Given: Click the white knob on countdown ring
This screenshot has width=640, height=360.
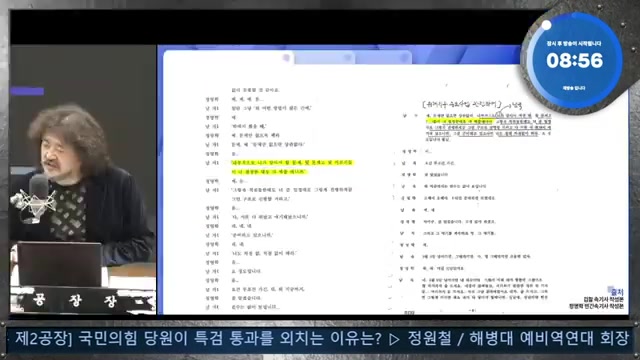Looking at the screenshot, I should [546, 25].
